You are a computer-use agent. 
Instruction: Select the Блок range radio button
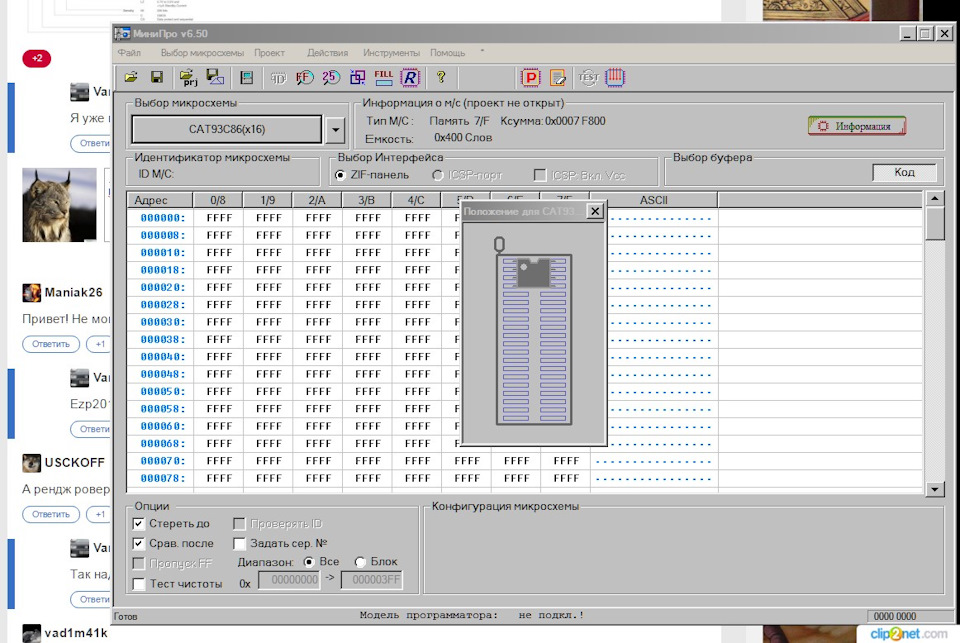pyautogui.click(x=362, y=562)
